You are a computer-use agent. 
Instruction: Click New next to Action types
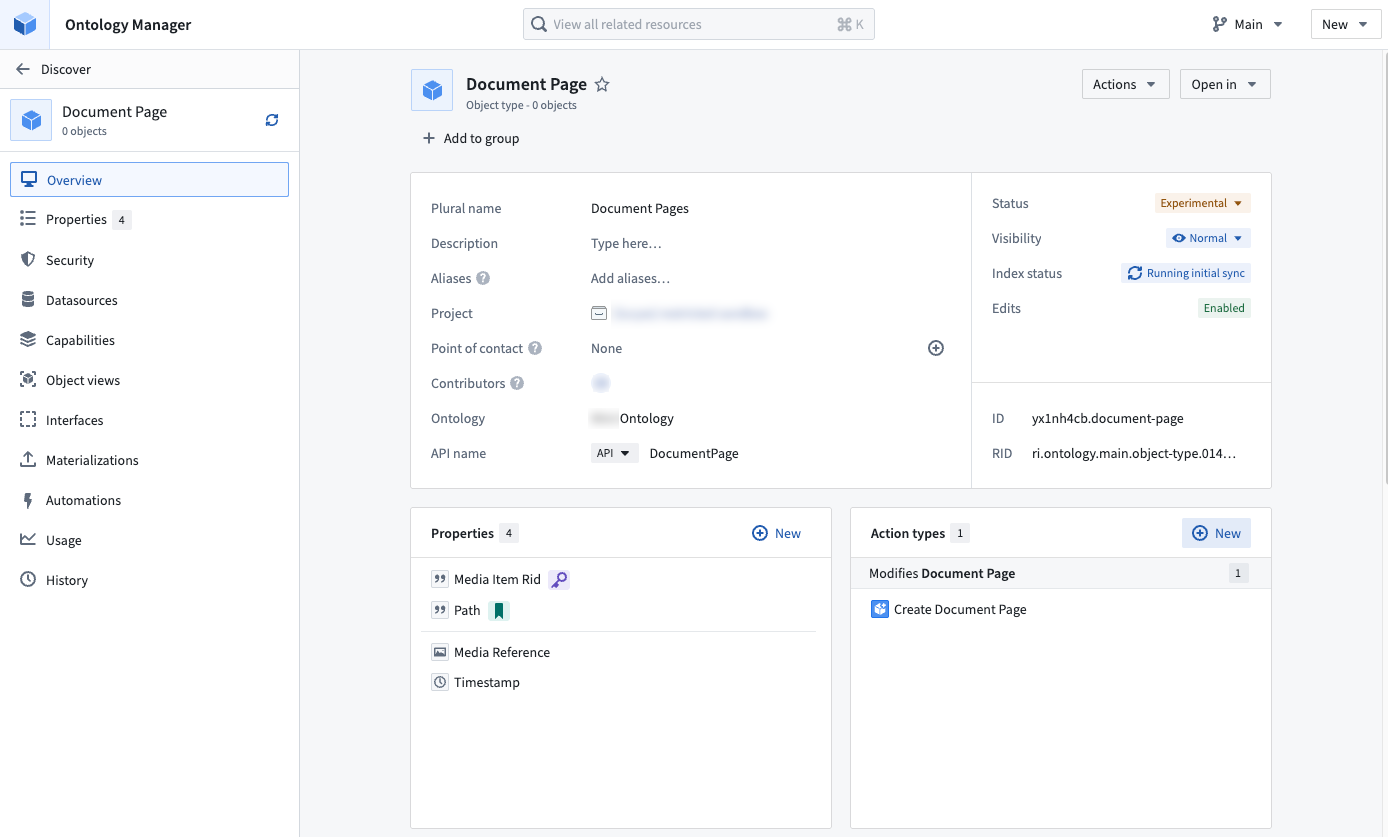coord(1216,532)
